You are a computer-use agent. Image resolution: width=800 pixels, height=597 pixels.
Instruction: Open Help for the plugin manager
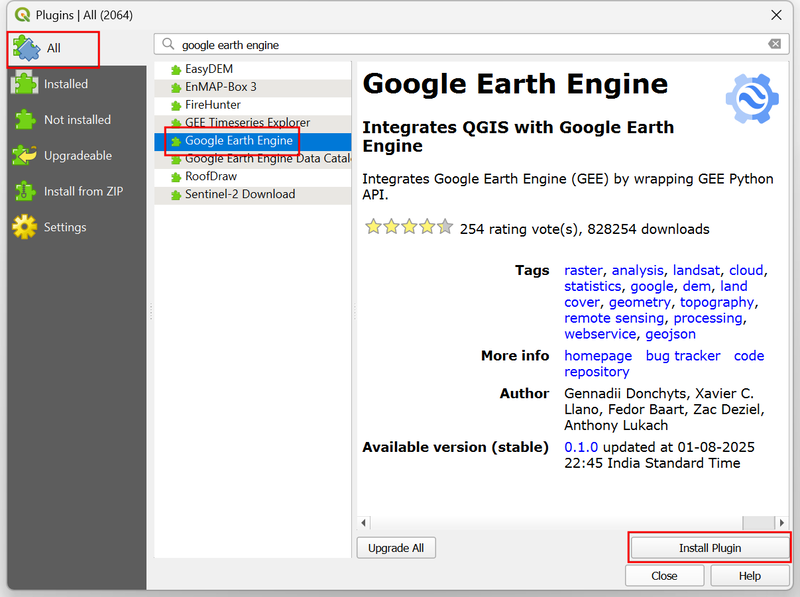pos(749,576)
